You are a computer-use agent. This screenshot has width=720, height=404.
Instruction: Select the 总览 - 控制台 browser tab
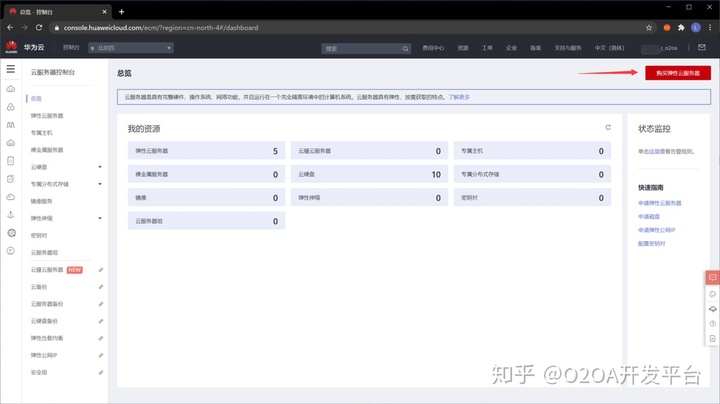click(57, 12)
